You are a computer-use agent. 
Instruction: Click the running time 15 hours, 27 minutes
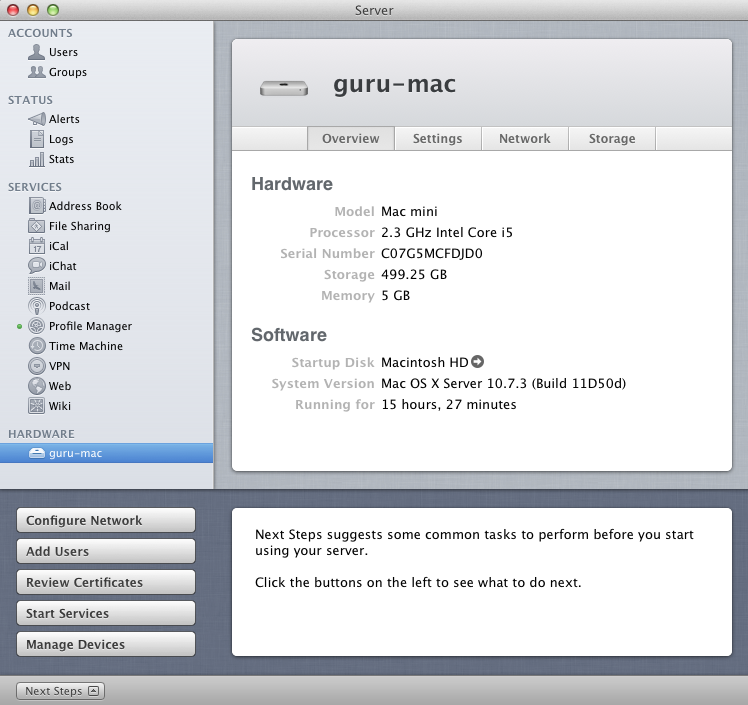coord(449,404)
